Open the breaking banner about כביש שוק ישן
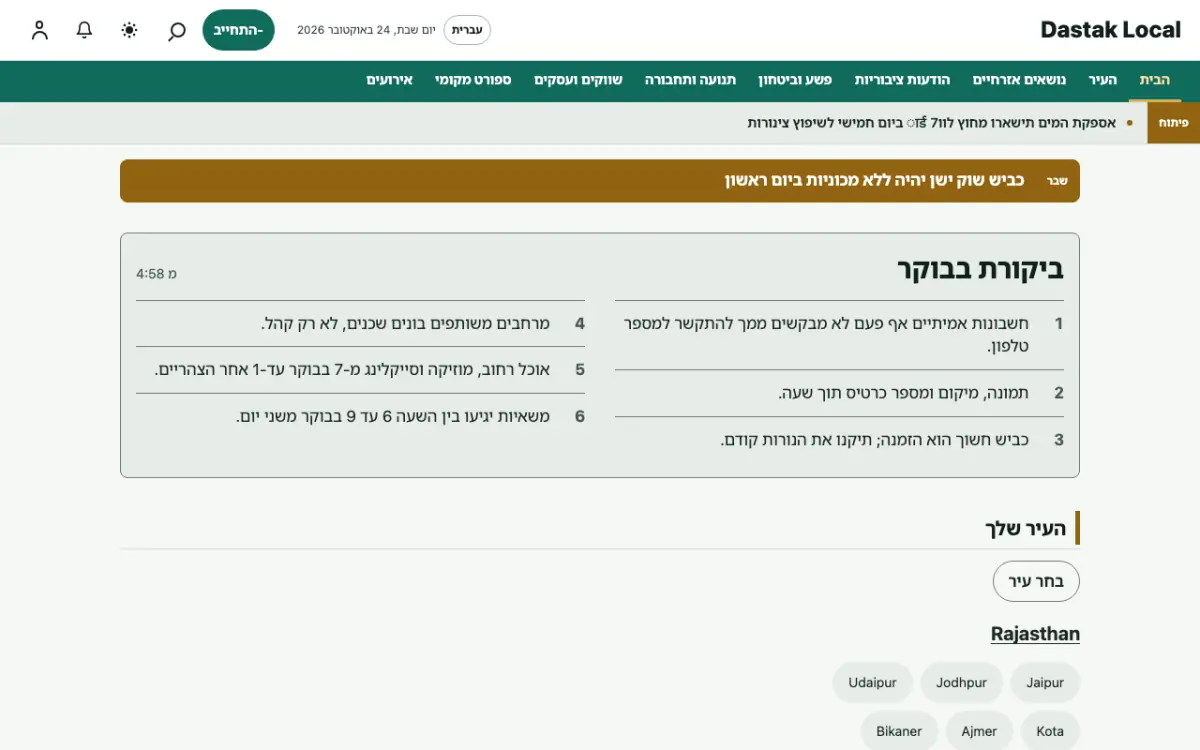 [600, 181]
